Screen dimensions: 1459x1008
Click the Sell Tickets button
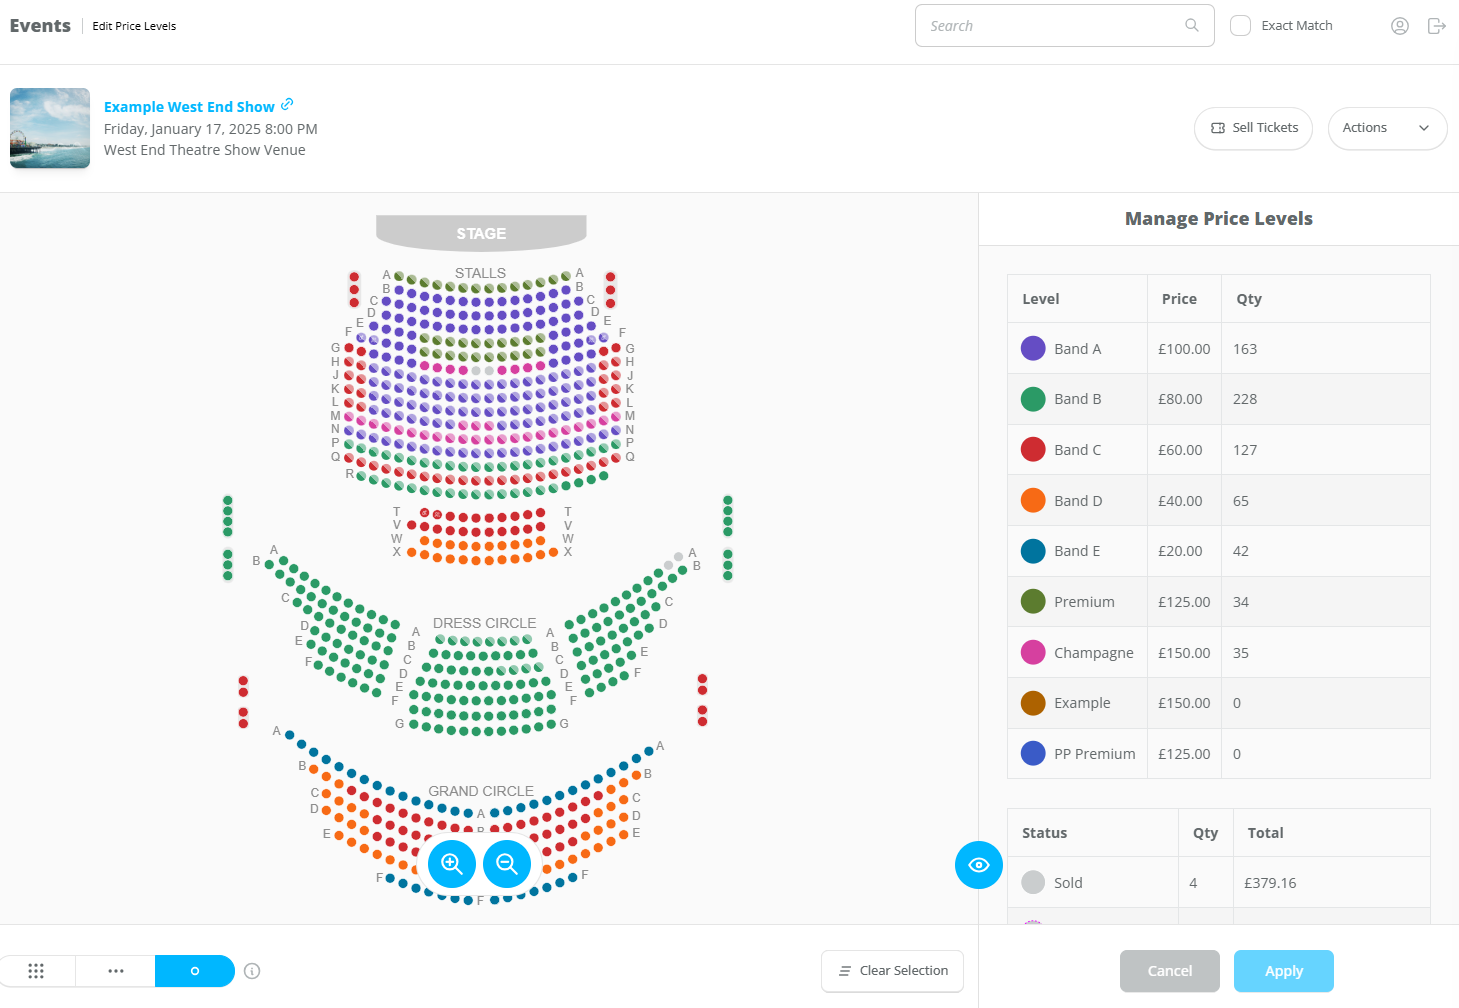pos(1253,128)
